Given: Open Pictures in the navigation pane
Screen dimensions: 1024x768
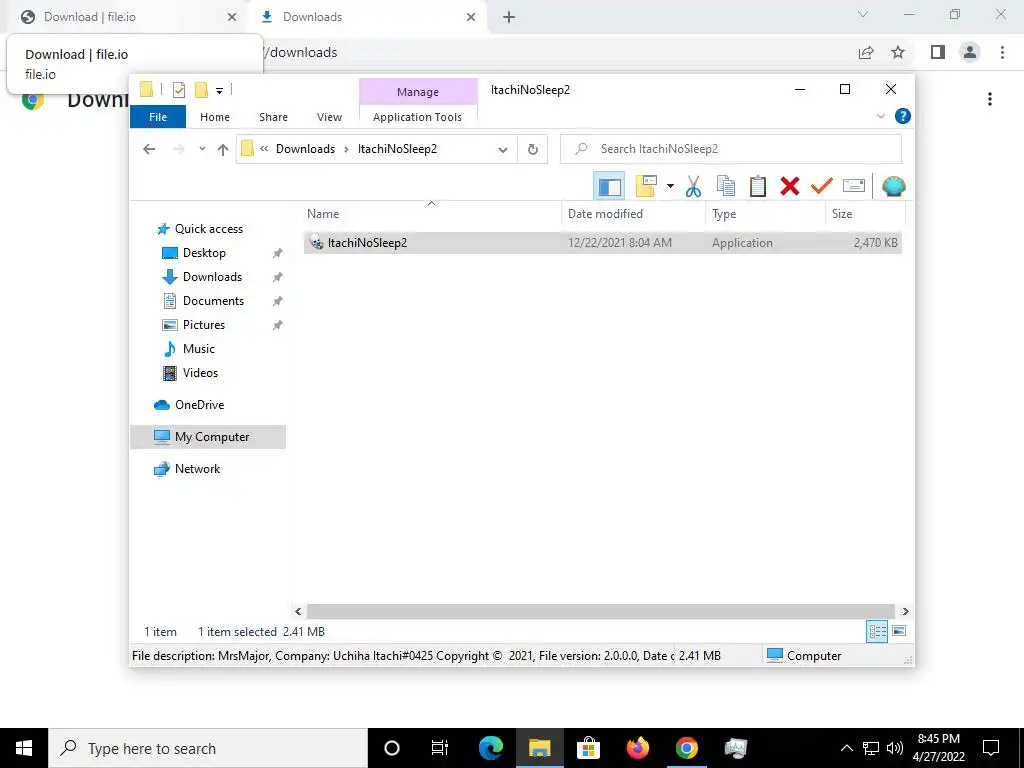Looking at the screenshot, I should (204, 325).
